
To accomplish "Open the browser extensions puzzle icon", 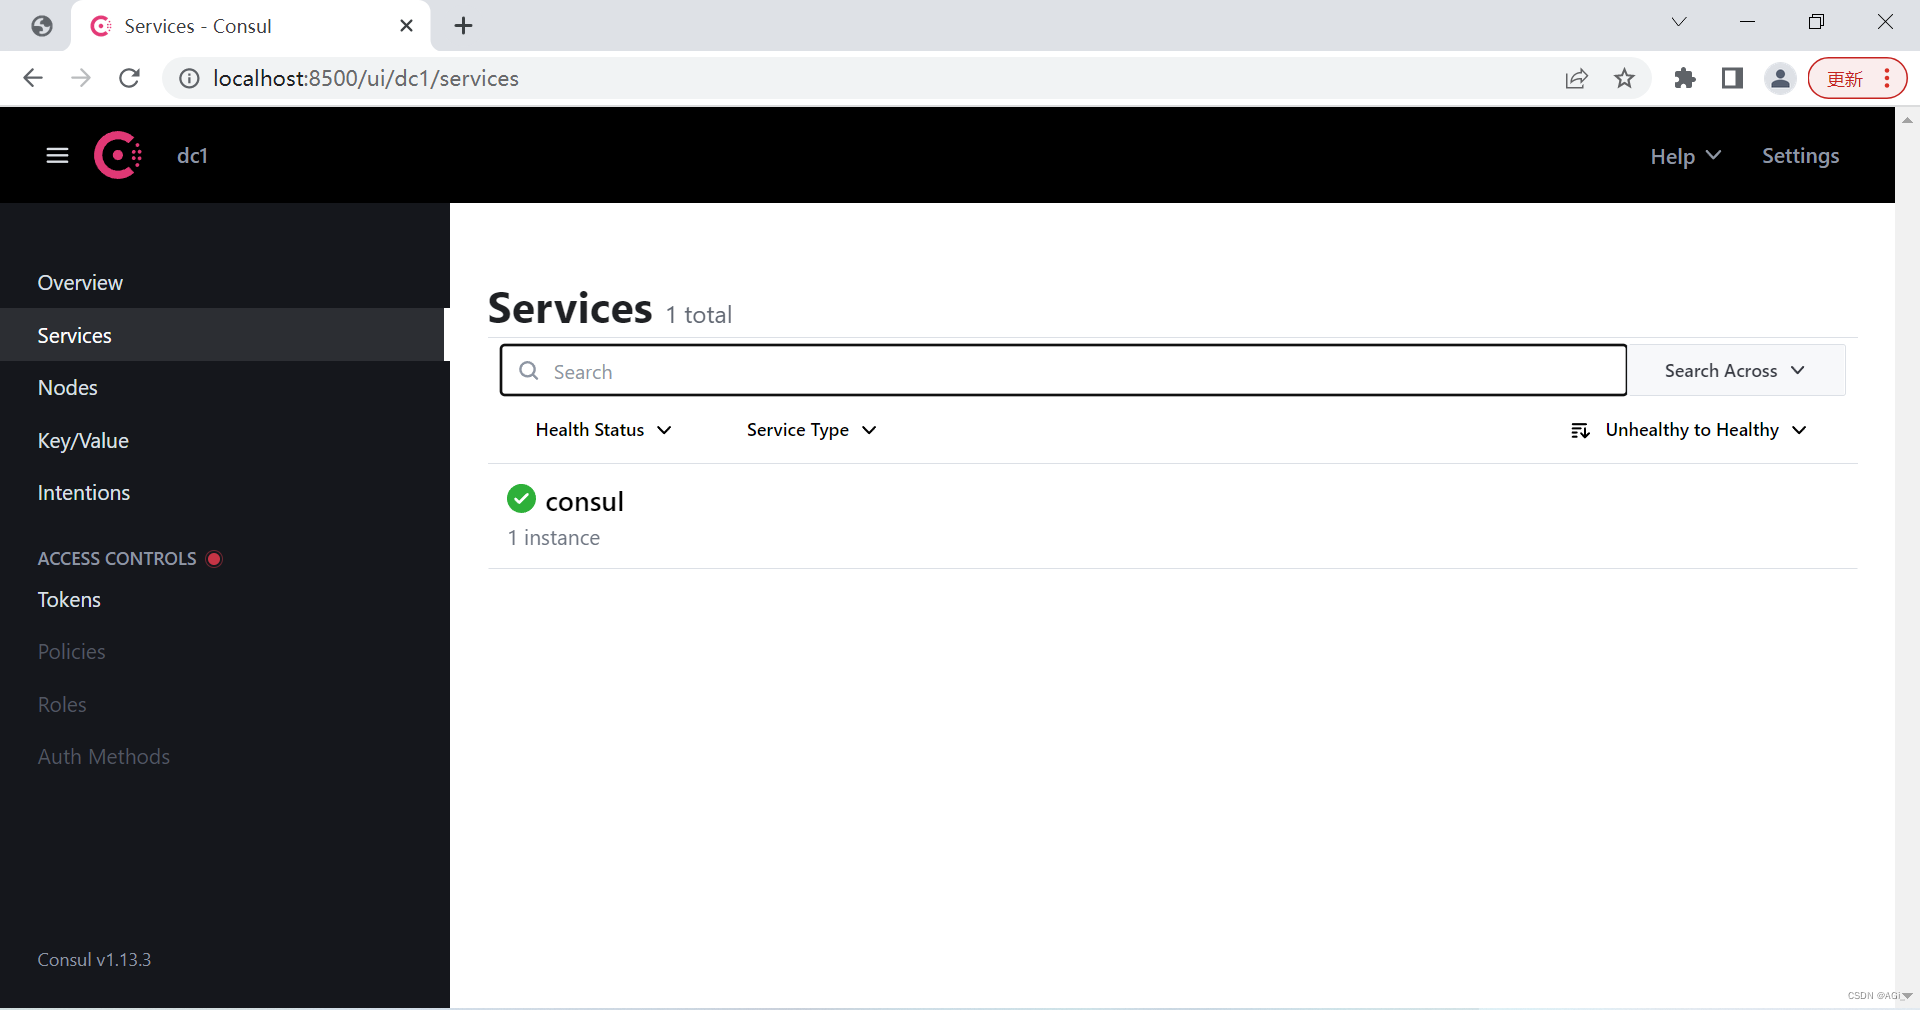I will point(1684,78).
